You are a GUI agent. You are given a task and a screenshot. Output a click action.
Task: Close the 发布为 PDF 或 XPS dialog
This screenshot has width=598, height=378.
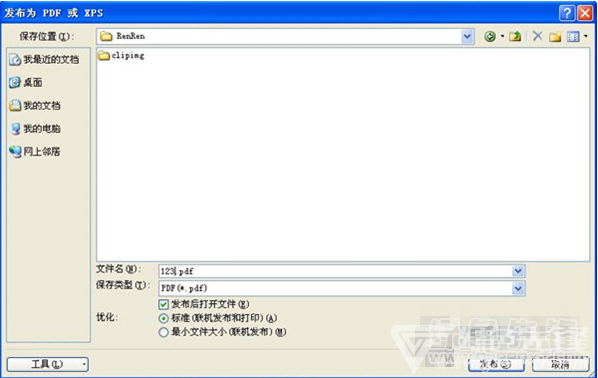(585, 13)
